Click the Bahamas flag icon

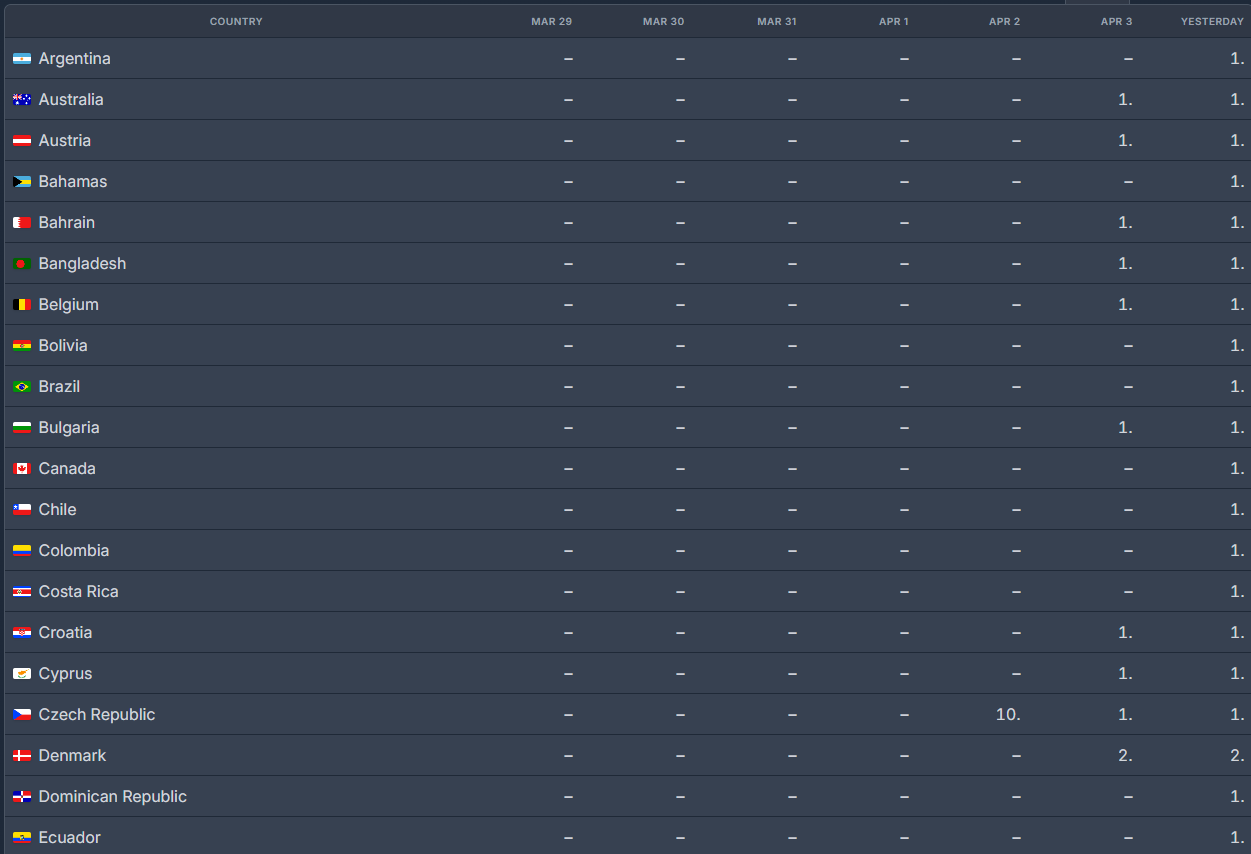point(22,182)
